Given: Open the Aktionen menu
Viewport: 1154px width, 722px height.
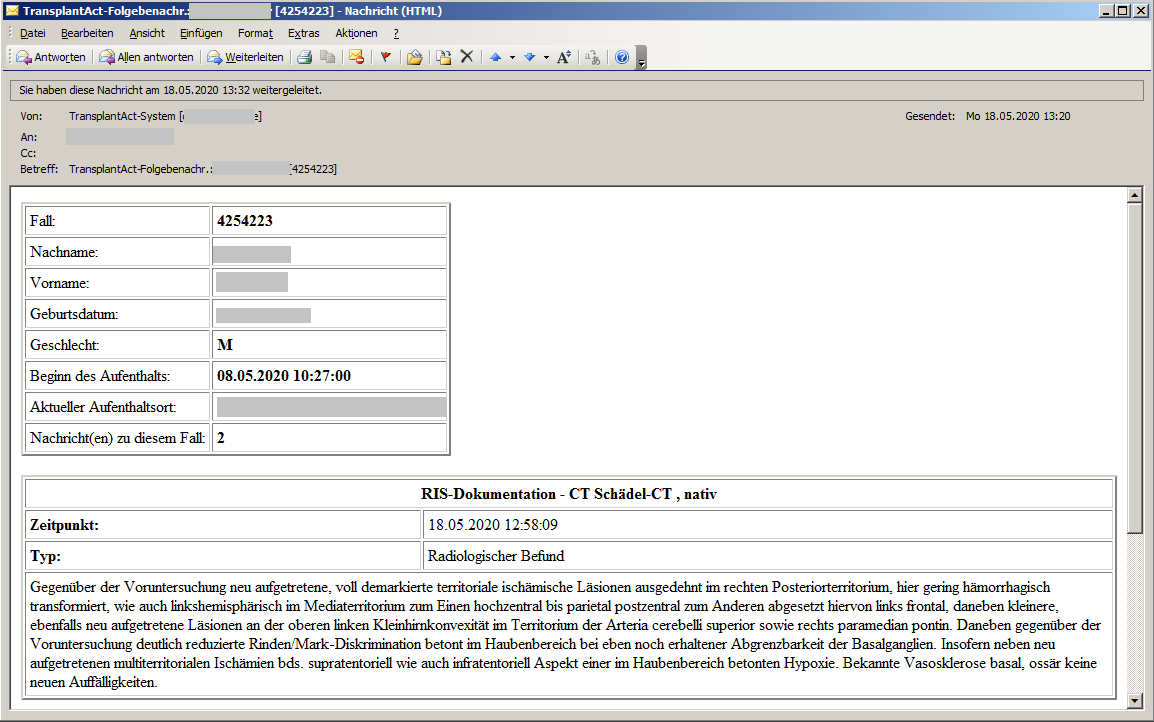Looking at the screenshot, I should tap(356, 33).
